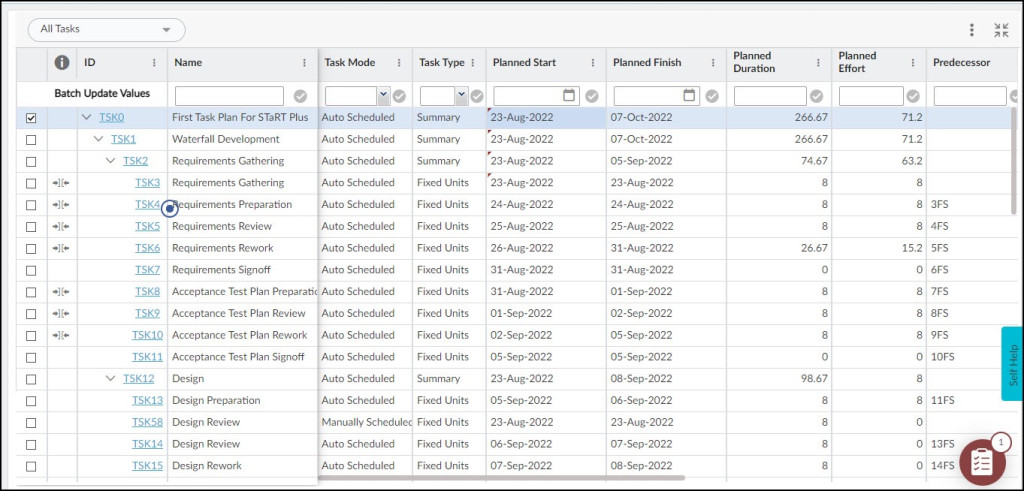Viewport: 1024px width, 491px height.
Task: Click the Manually Scheduled task mode cell
Action: [367, 422]
